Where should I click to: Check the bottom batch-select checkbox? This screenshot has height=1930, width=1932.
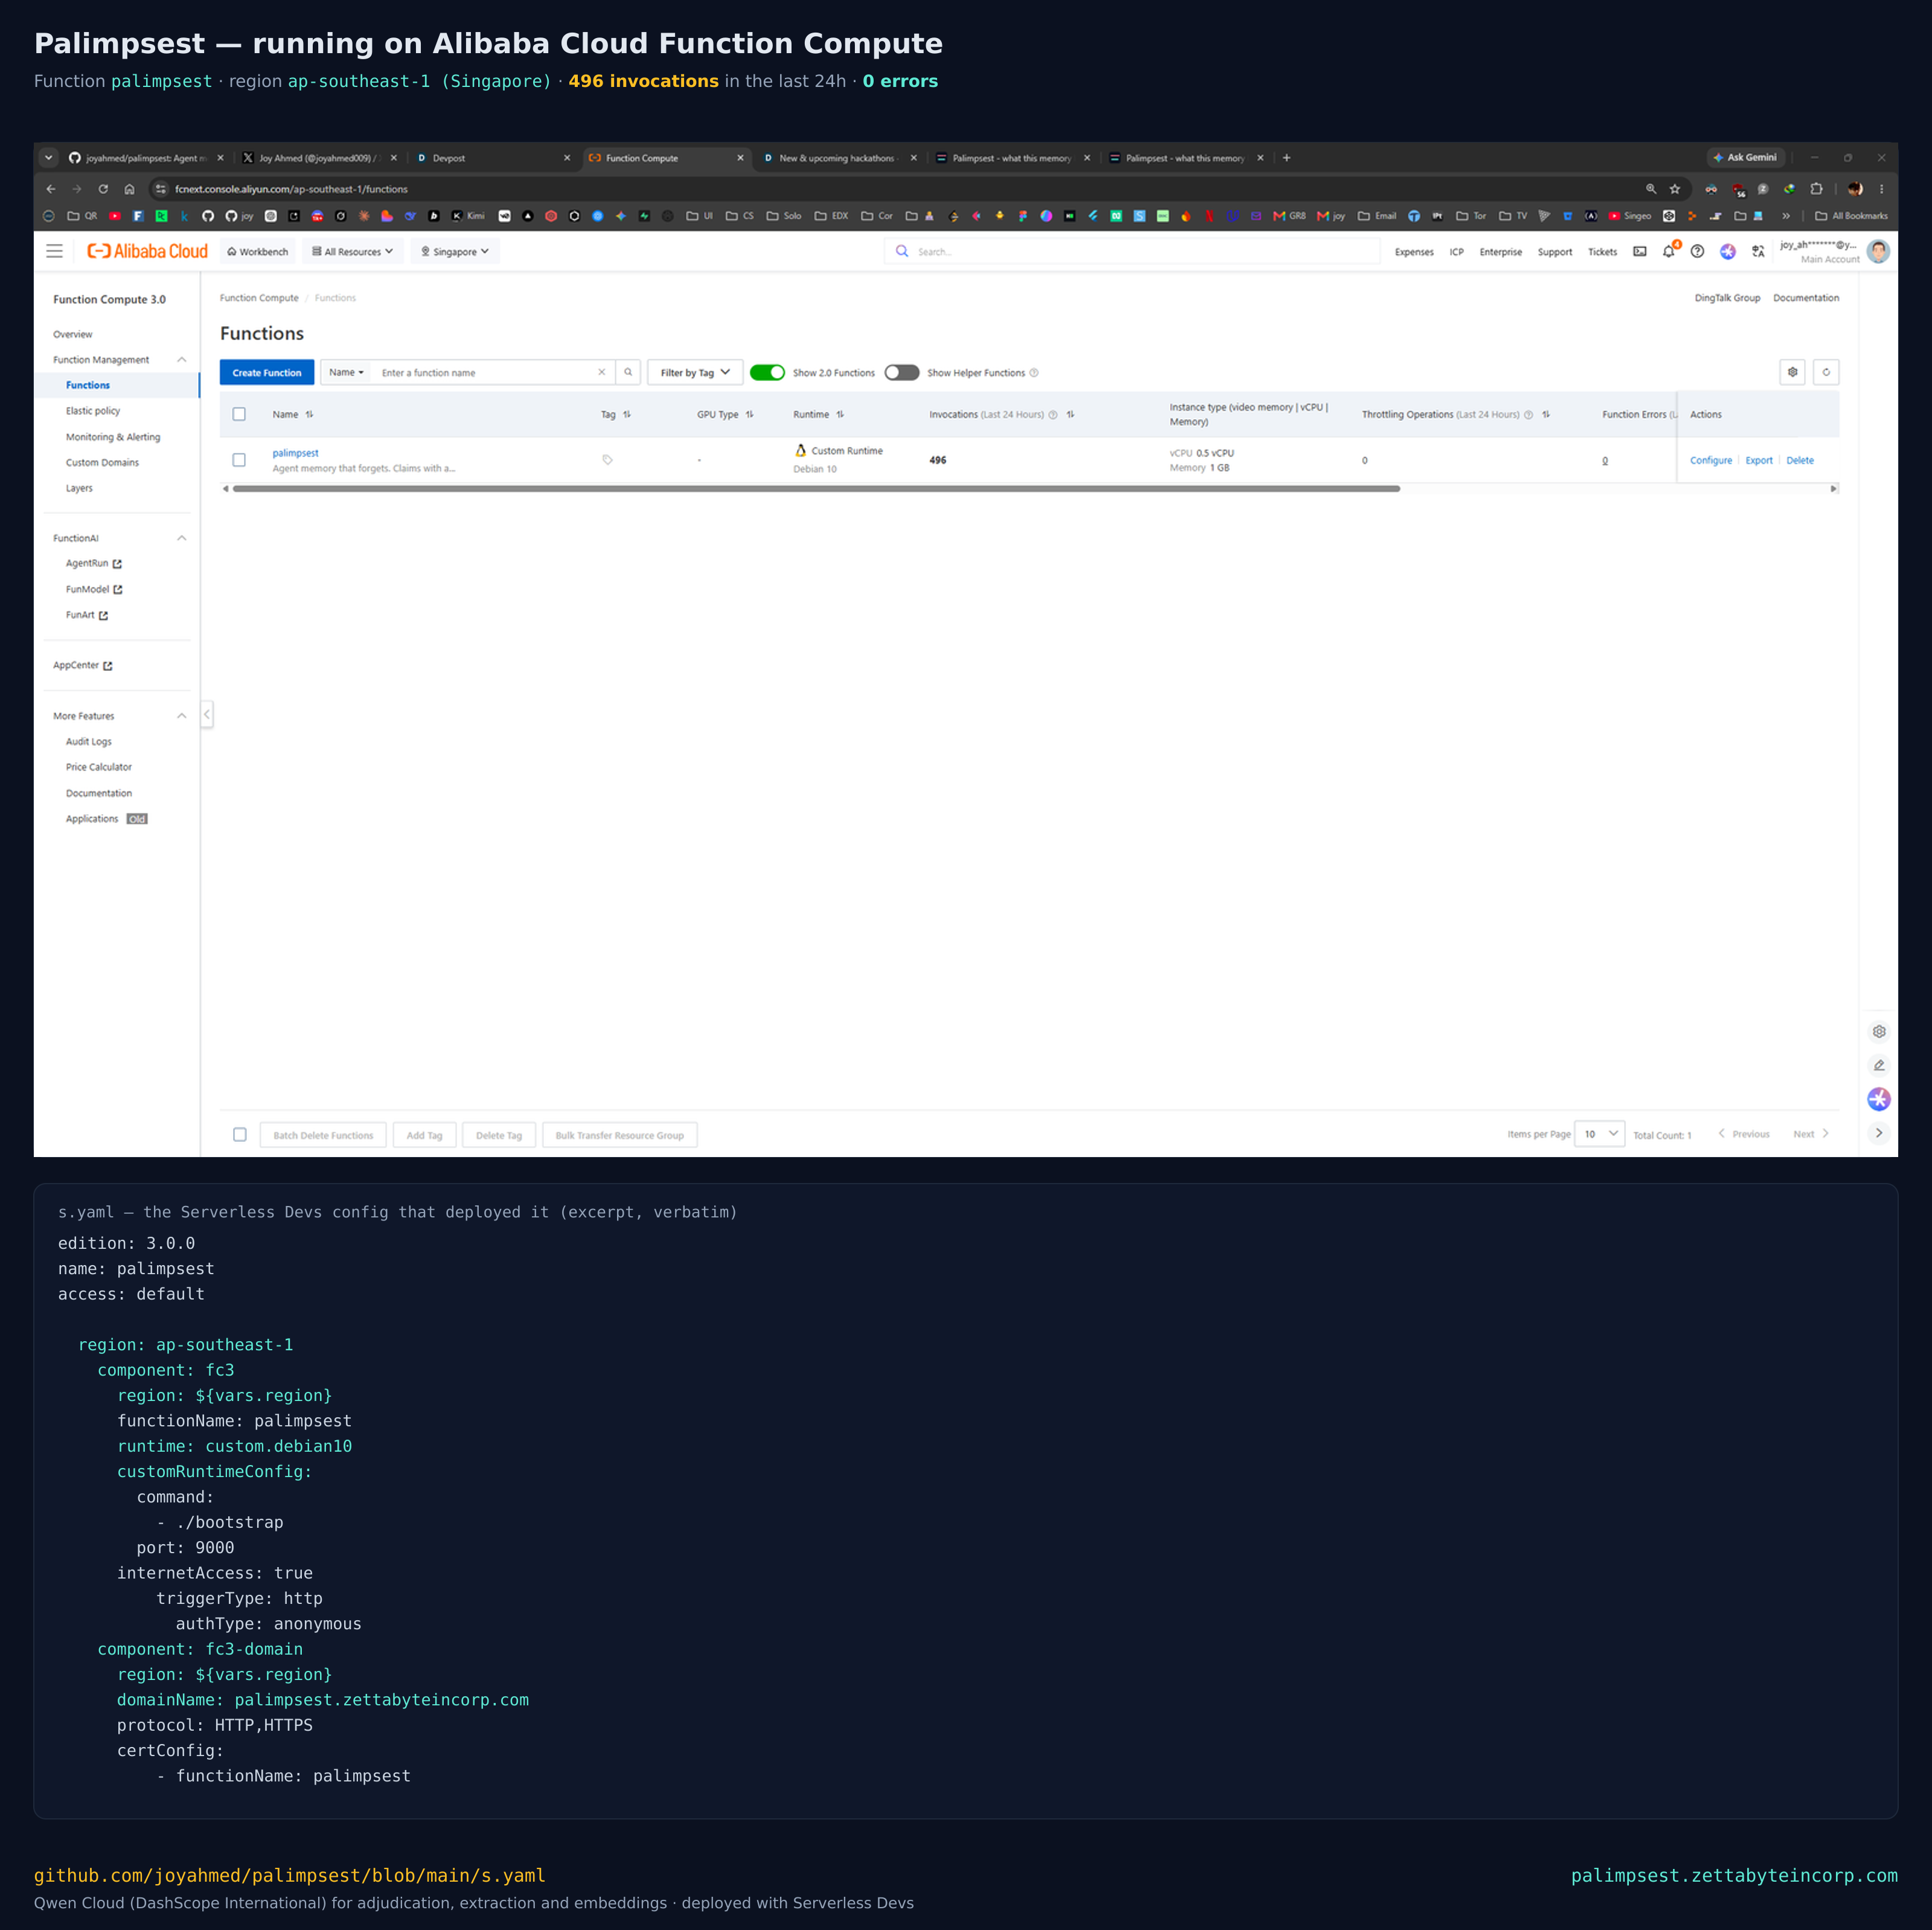(240, 1134)
